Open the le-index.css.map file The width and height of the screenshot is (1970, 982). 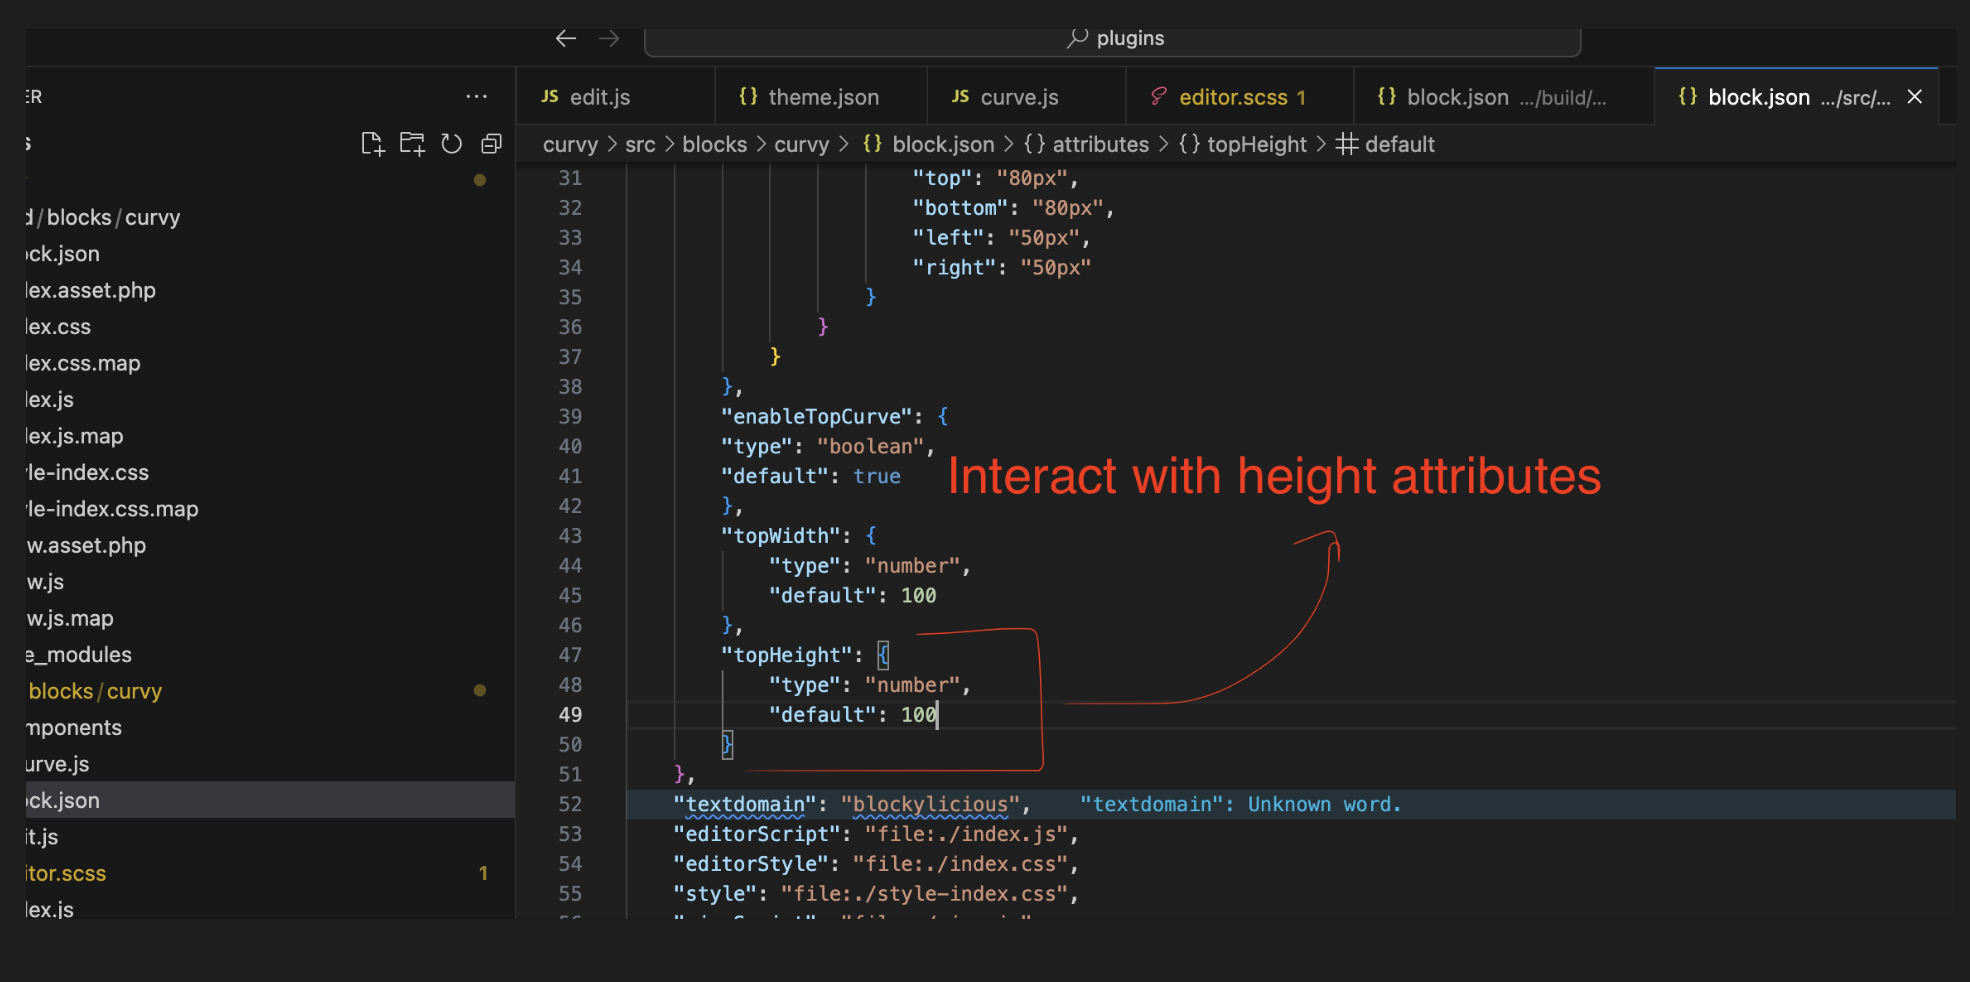pos(270,509)
